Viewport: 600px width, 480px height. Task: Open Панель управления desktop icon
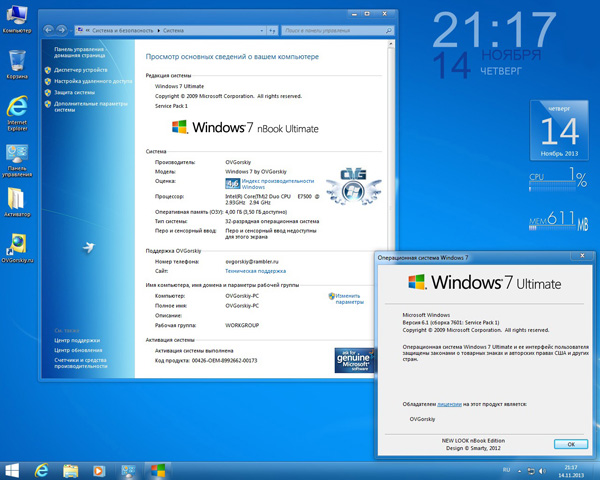click(17, 160)
